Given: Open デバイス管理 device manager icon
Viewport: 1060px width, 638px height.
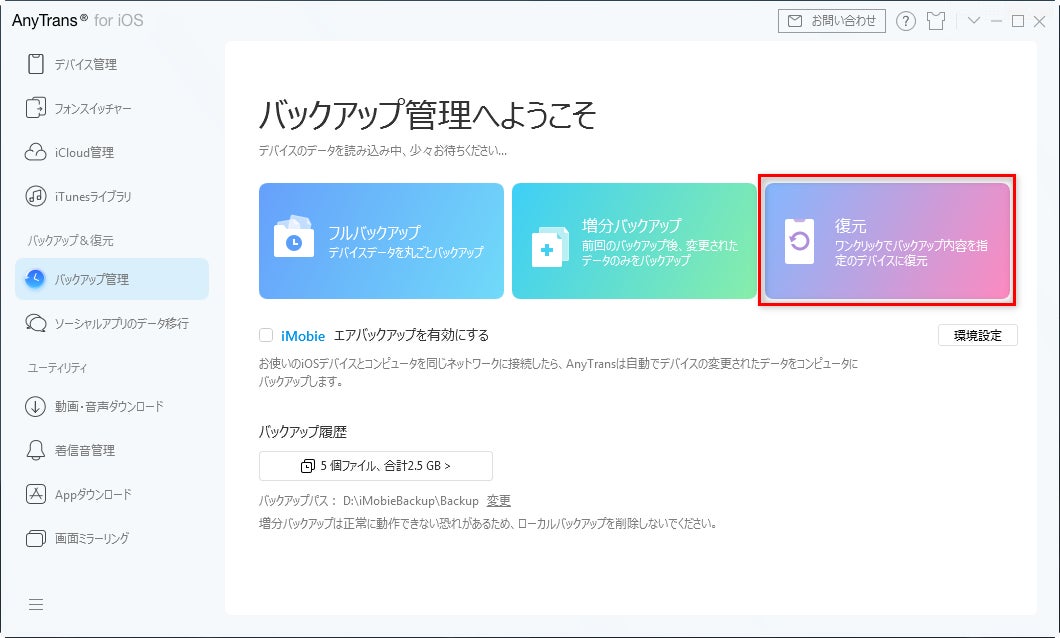Looking at the screenshot, I should (36, 64).
